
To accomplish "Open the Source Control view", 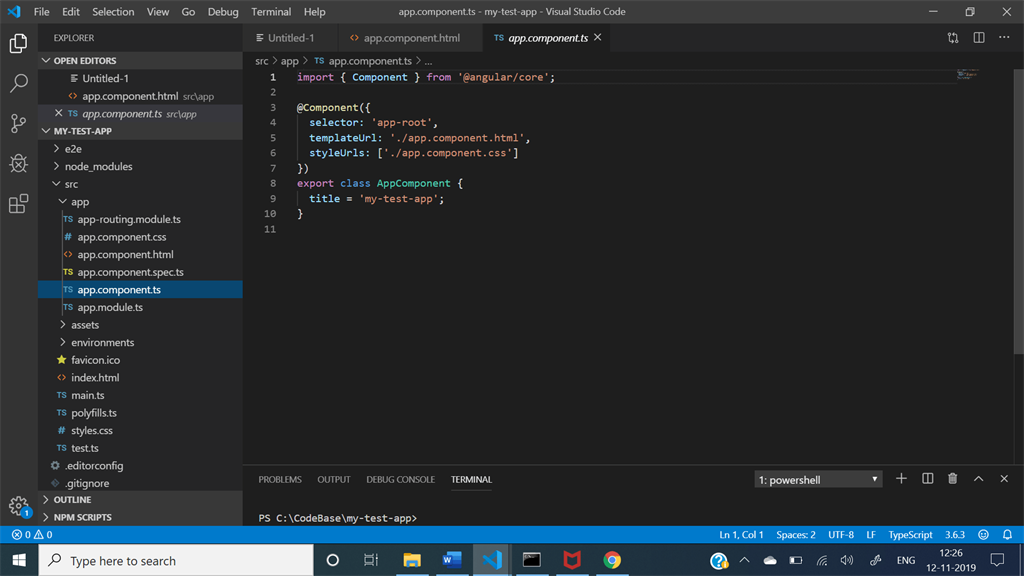I will click(18, 124).
